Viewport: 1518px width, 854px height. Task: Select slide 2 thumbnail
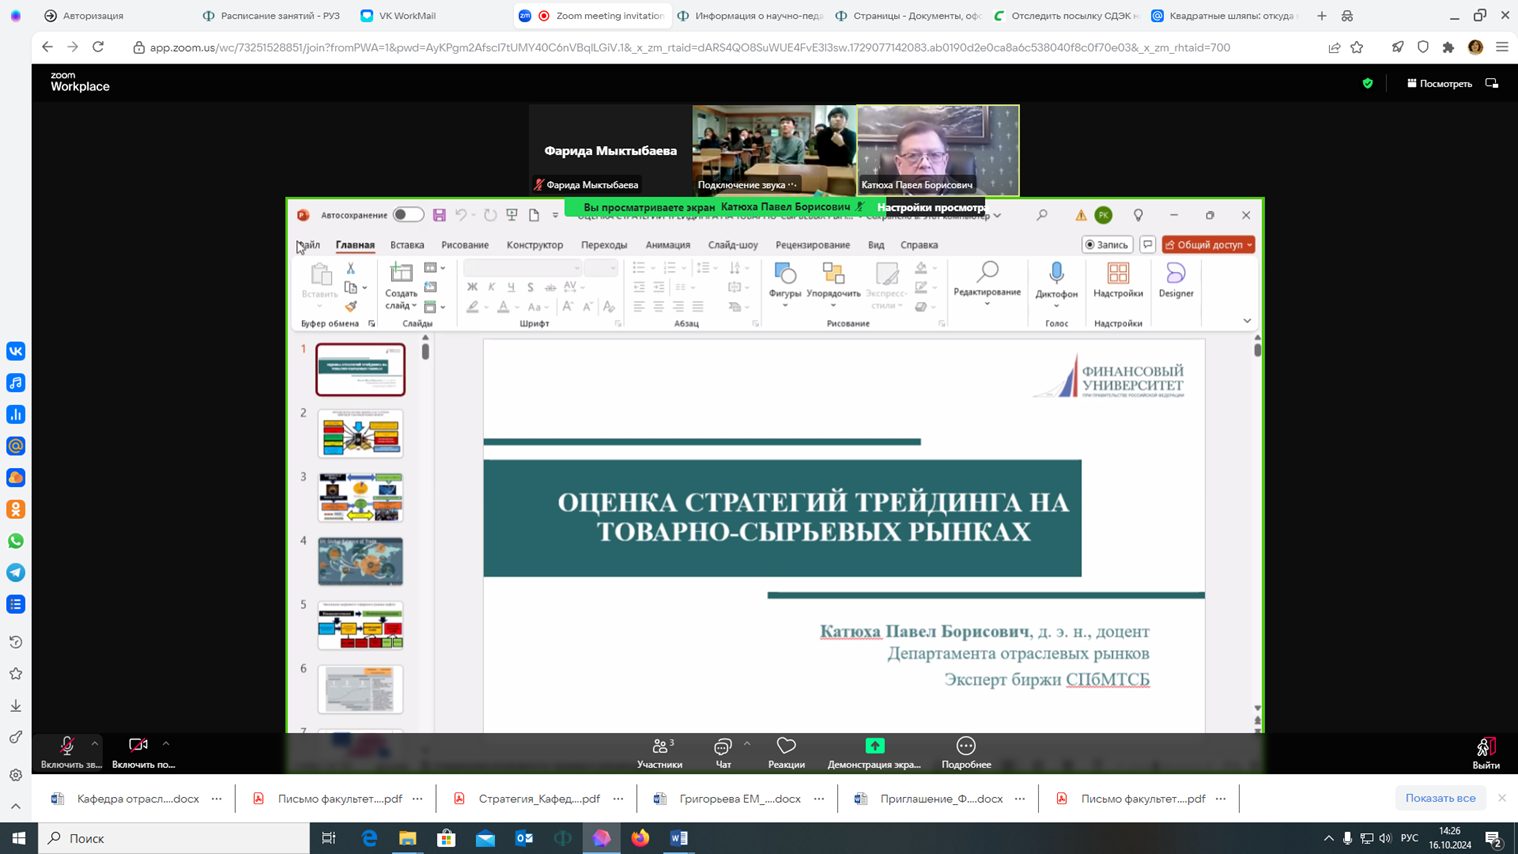[360, 434]
